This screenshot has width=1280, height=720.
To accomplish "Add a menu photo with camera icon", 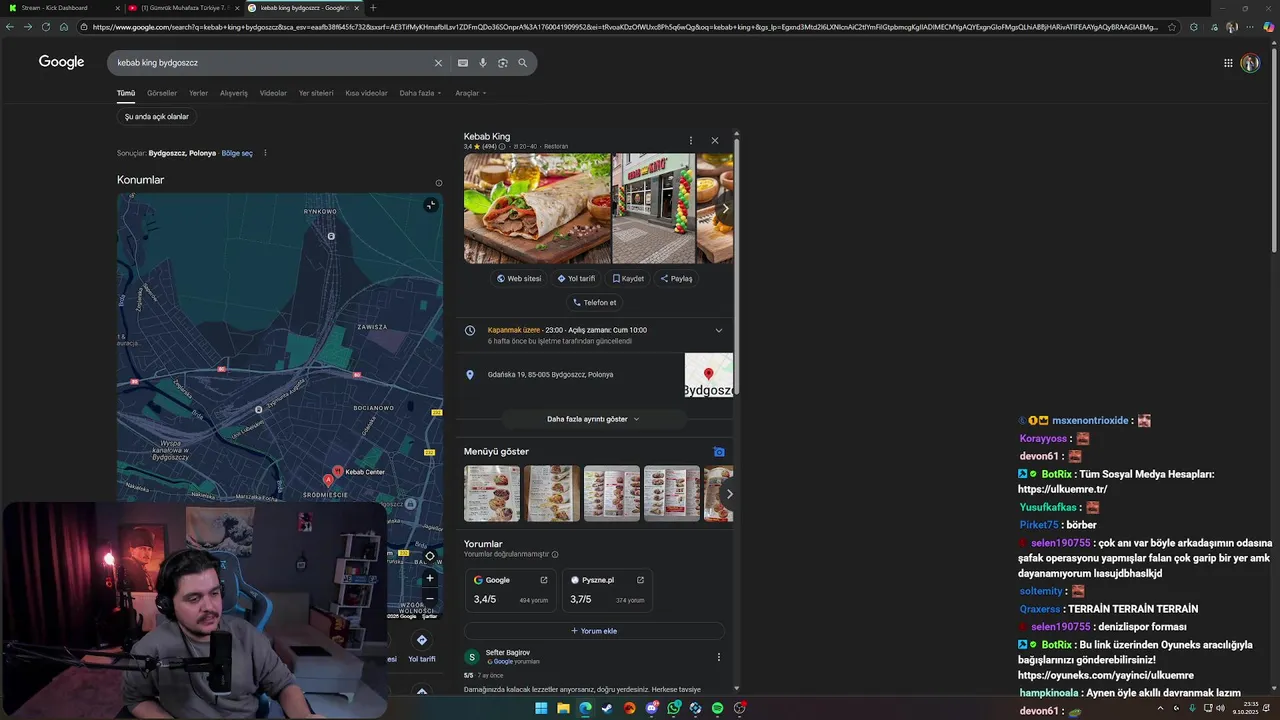I will point(718,452).
